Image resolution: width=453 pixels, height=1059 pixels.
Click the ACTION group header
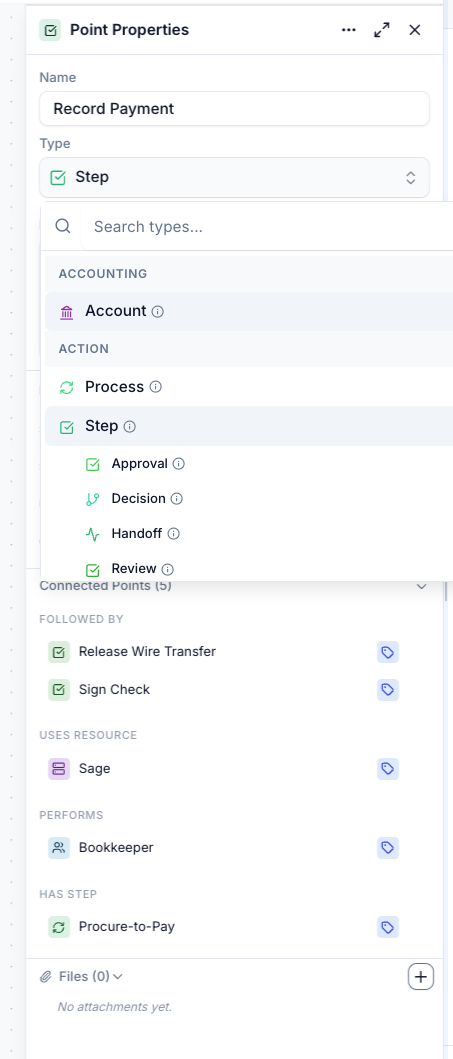[x=84, y=349]
